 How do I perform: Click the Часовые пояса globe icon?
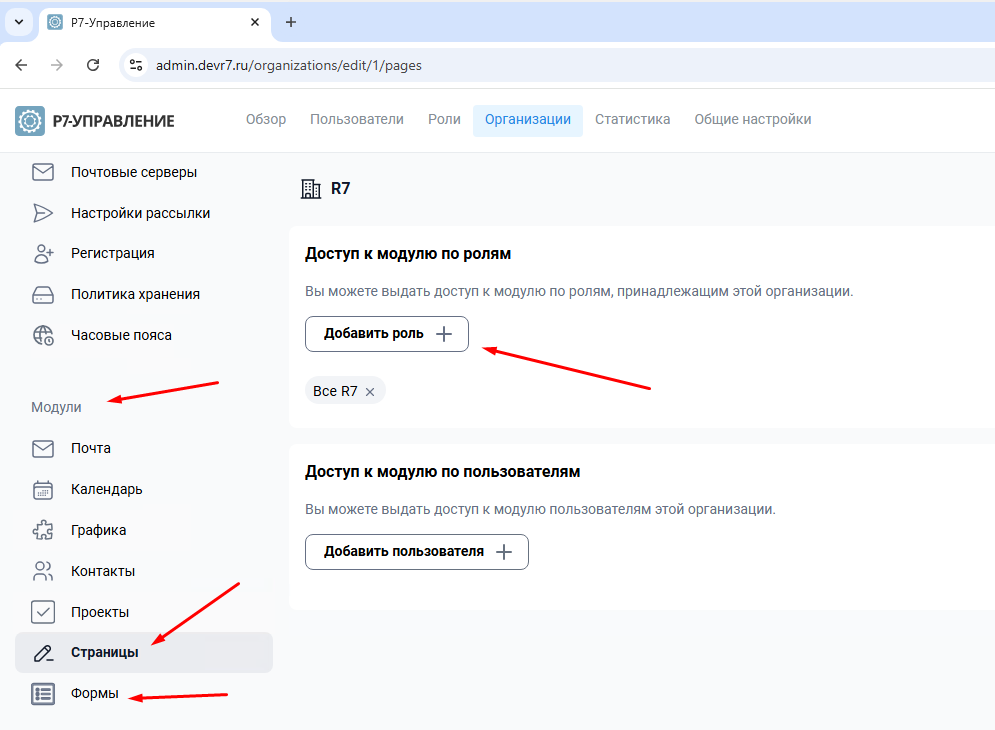(x=42, y=335)
